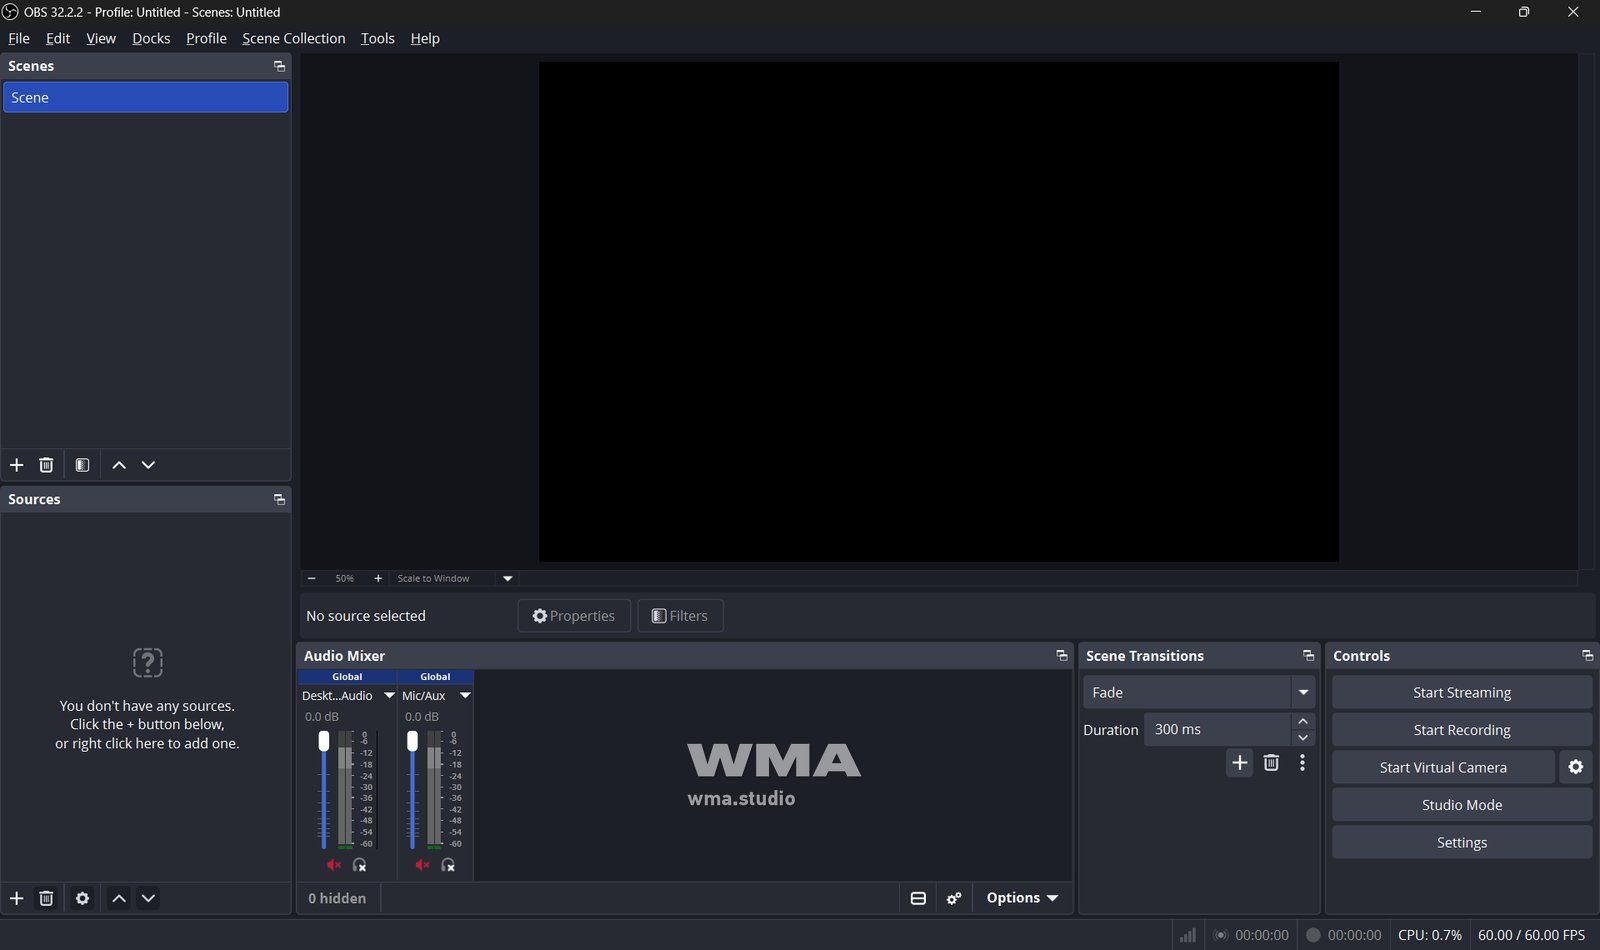Open transition properties three-dot menu
Image resolution: width=1600 pixels, height=950 pixels.
coord(1302,763)
